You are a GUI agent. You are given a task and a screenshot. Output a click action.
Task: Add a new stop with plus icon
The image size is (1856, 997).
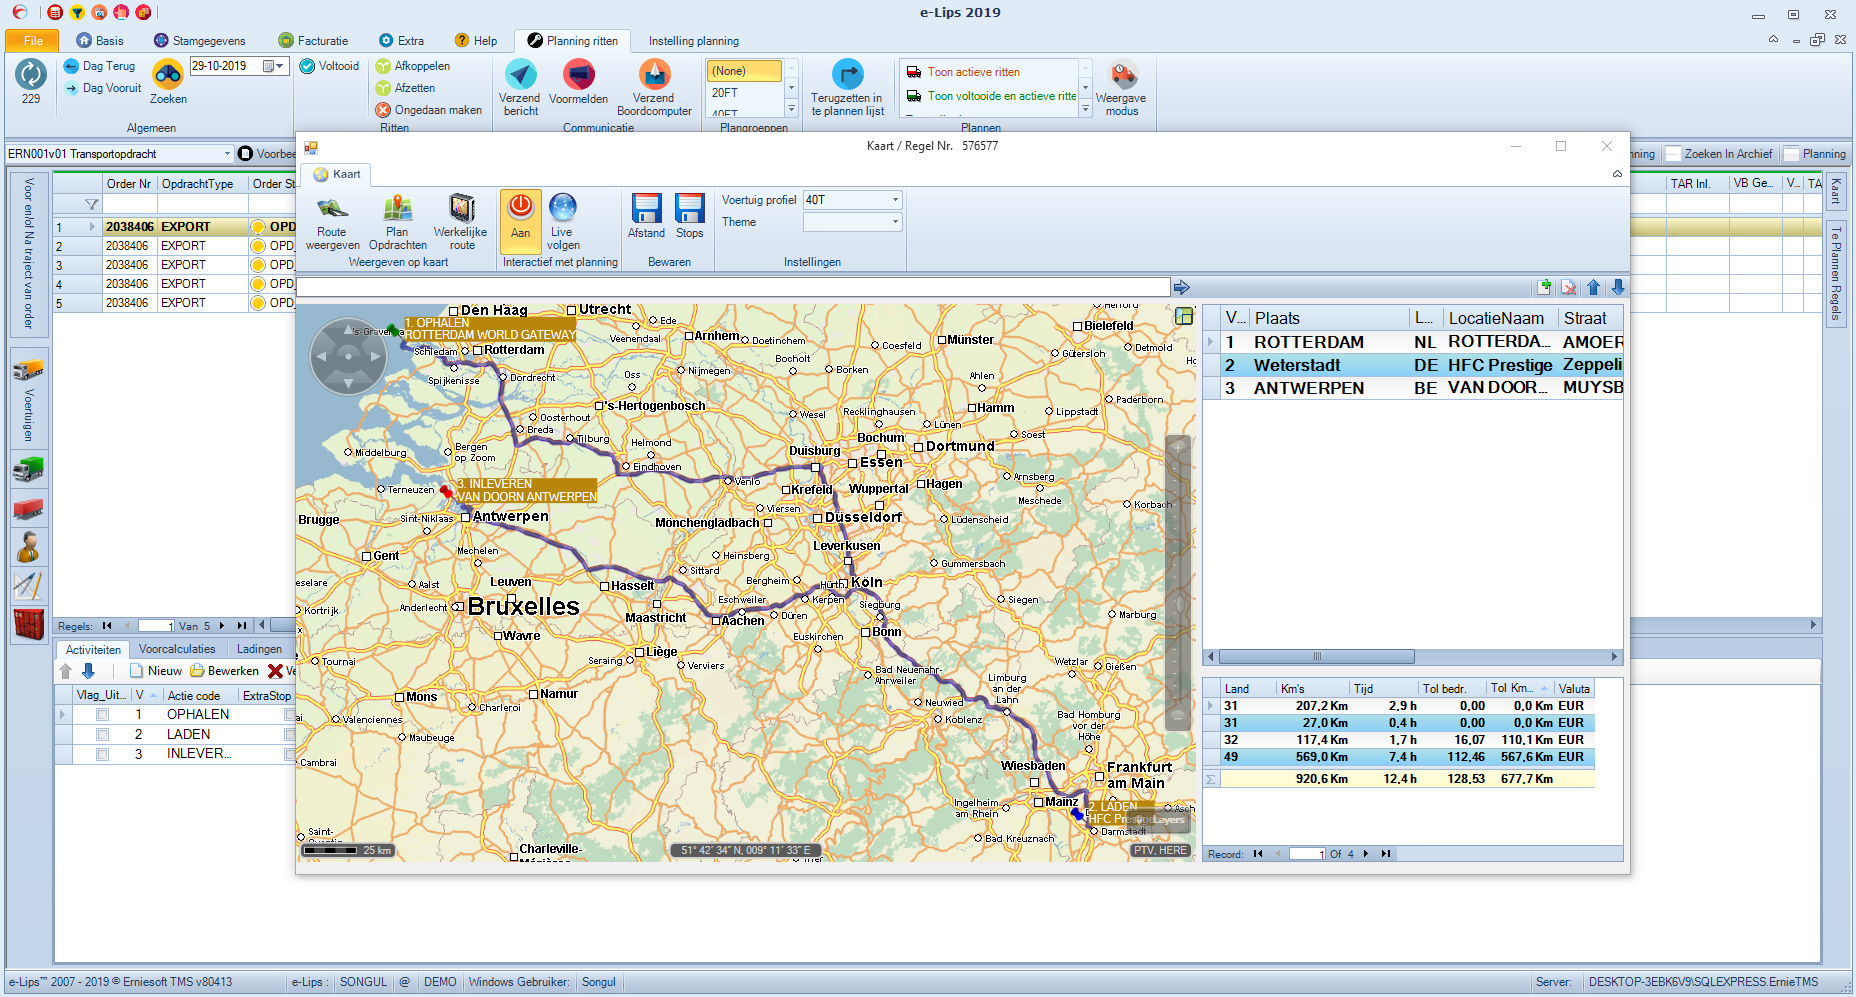[x=1545, y=288]
